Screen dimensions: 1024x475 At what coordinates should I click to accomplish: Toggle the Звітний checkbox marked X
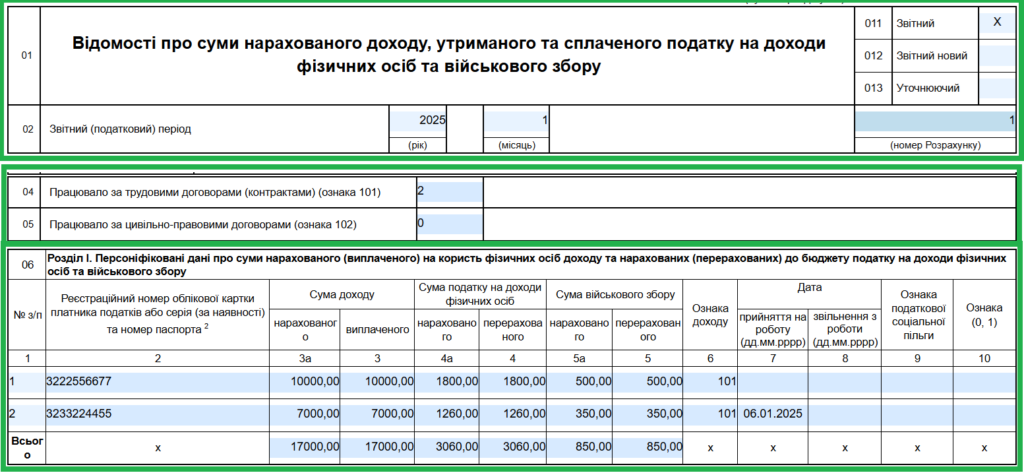(x=996, y=22)
